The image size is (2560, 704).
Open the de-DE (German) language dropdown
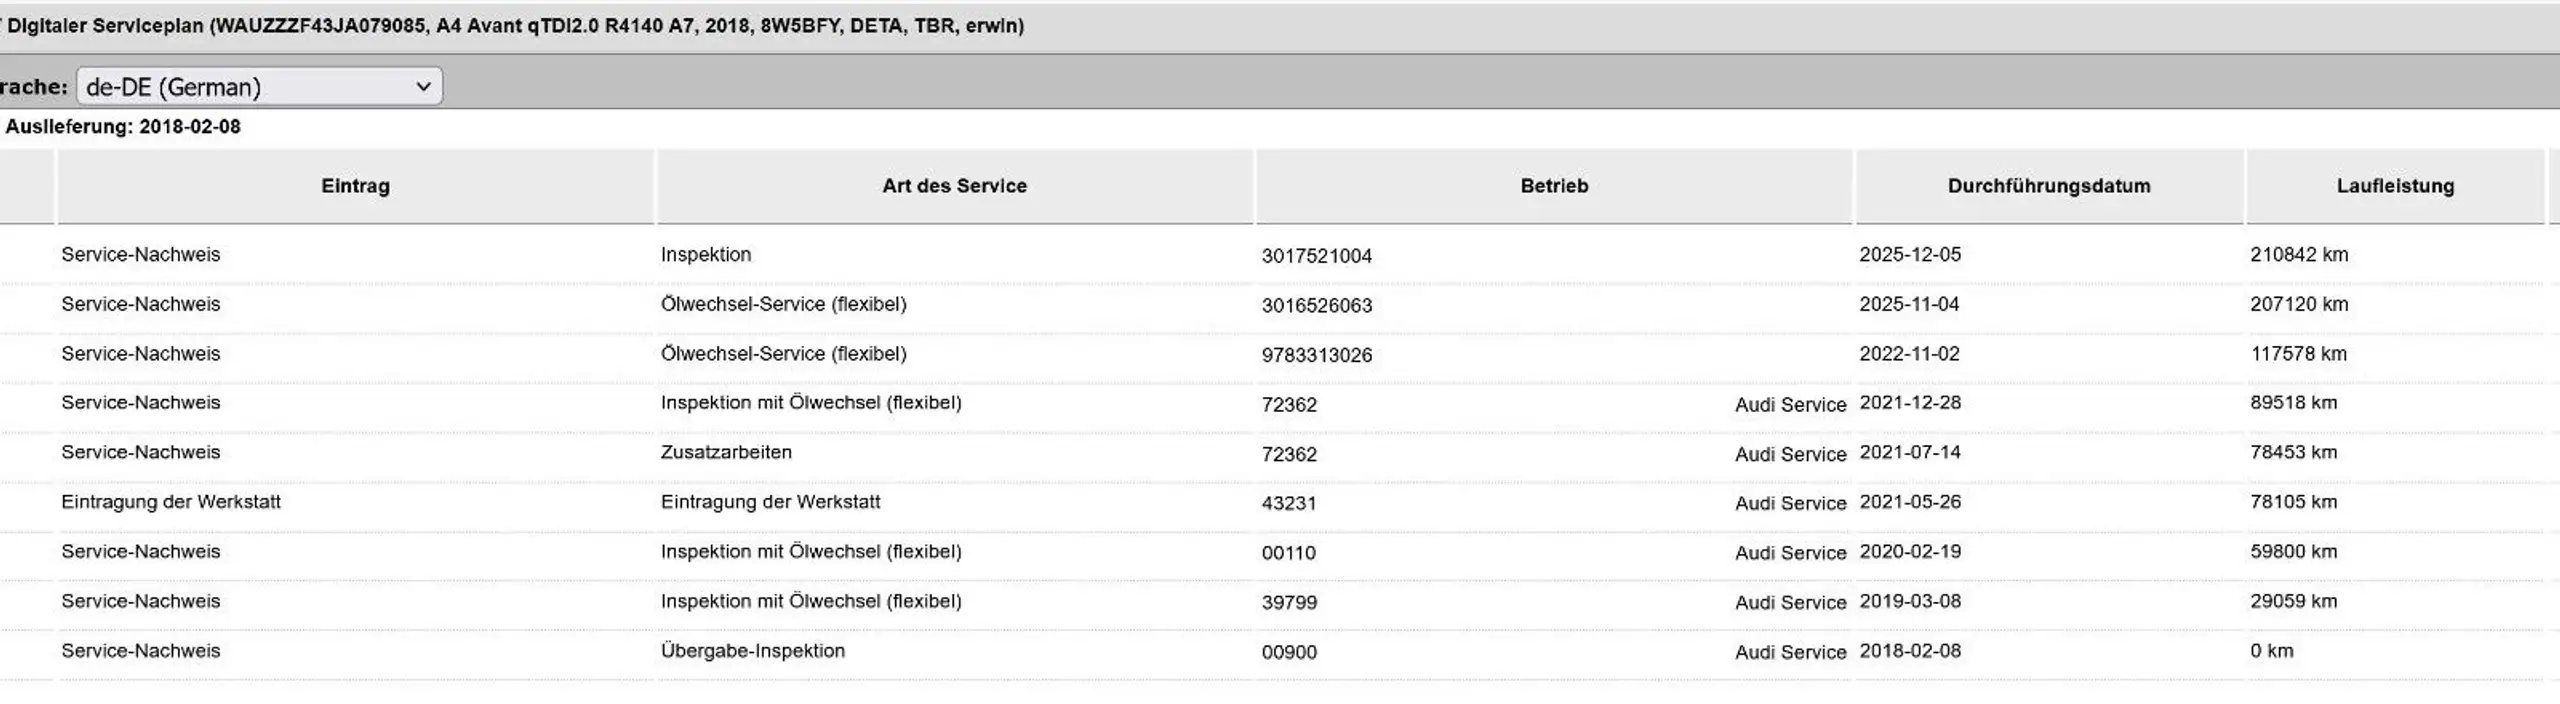click(259, 87)
